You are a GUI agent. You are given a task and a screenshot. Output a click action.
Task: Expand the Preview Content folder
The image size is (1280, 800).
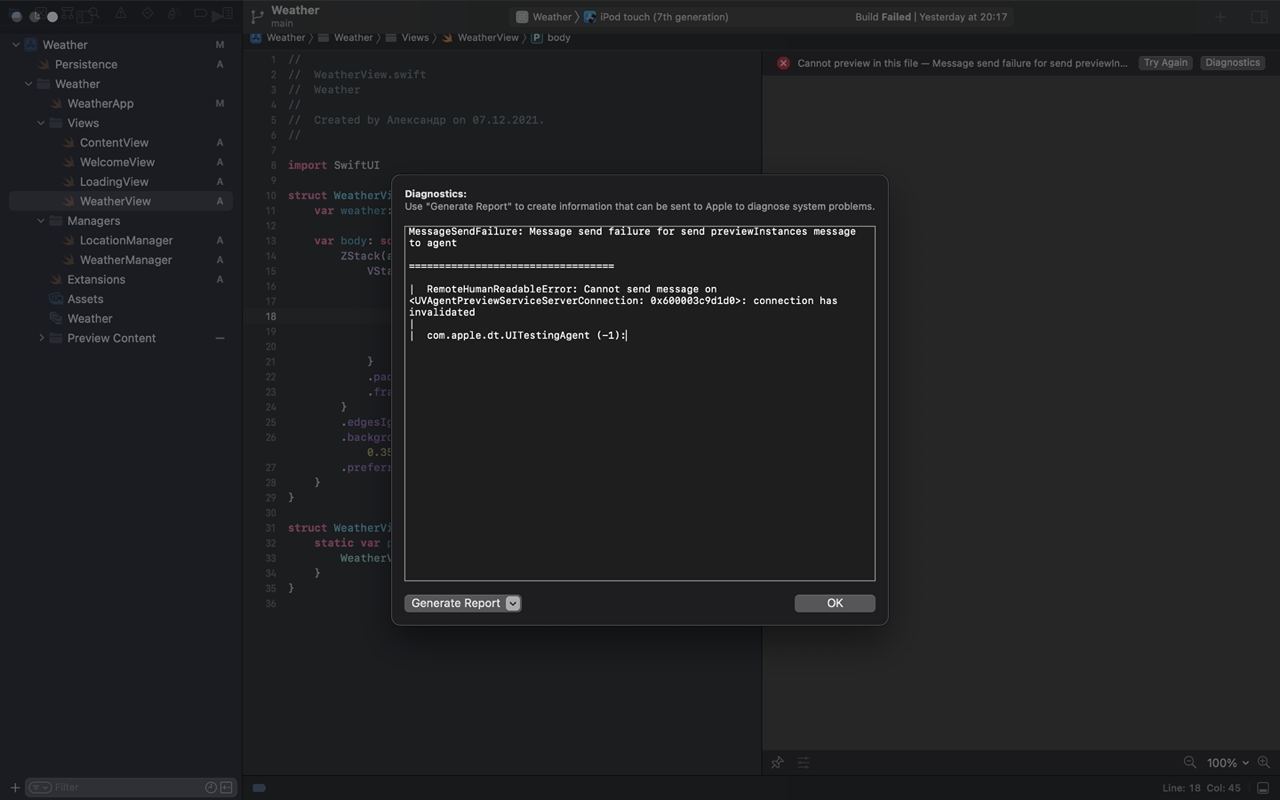pos(41,338)
